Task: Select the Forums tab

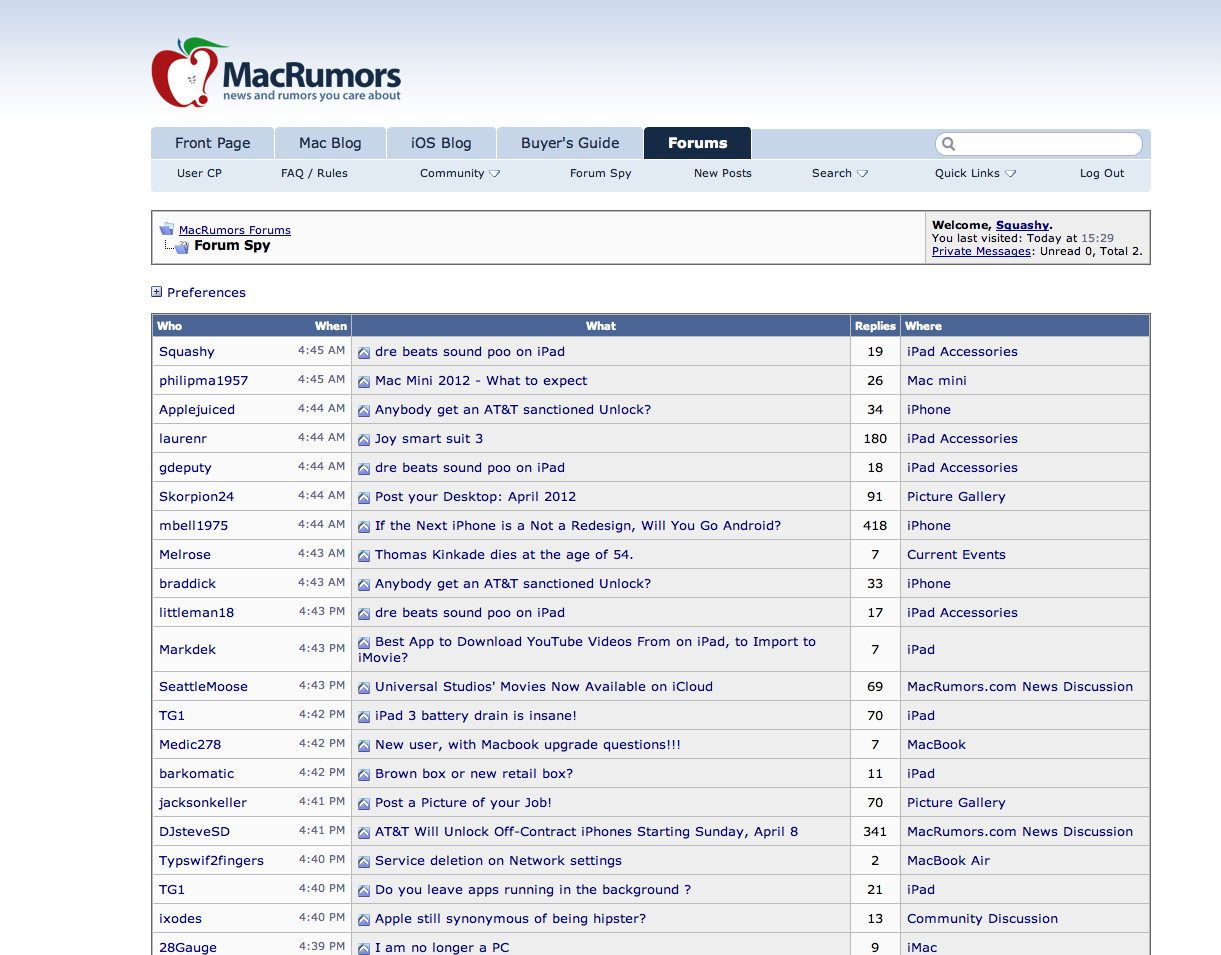Action: pyautogui.click(x=697, y=143)
